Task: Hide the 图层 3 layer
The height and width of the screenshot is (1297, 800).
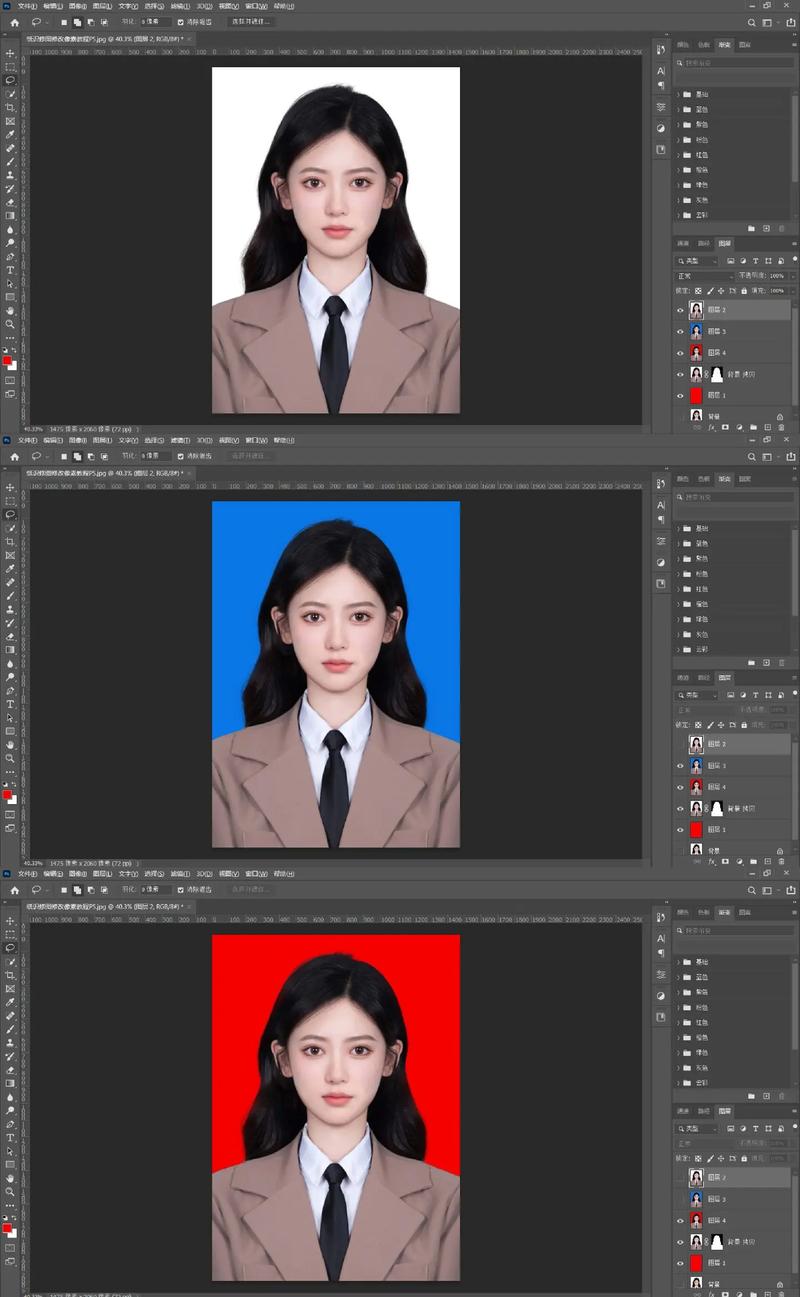Action: pos(680,331)
